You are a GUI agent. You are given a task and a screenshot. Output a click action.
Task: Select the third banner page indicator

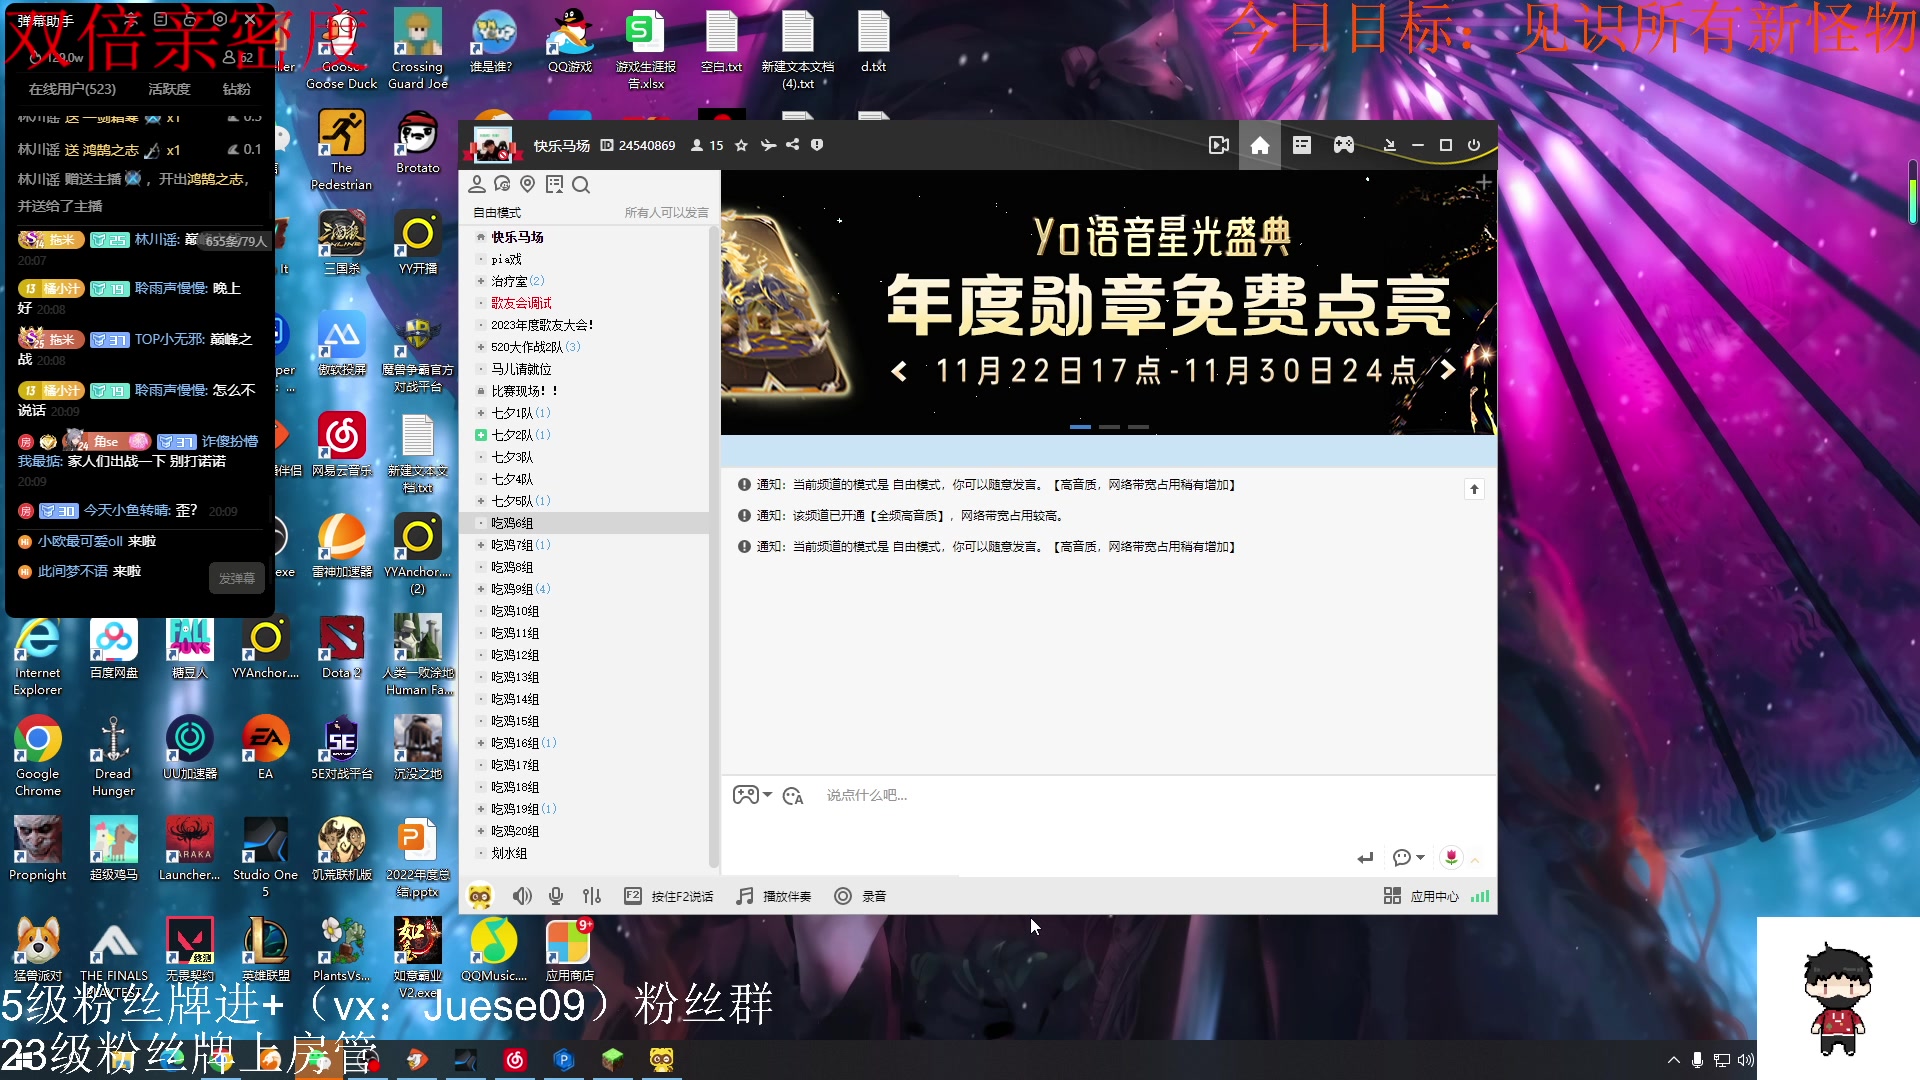[1138, 427]
